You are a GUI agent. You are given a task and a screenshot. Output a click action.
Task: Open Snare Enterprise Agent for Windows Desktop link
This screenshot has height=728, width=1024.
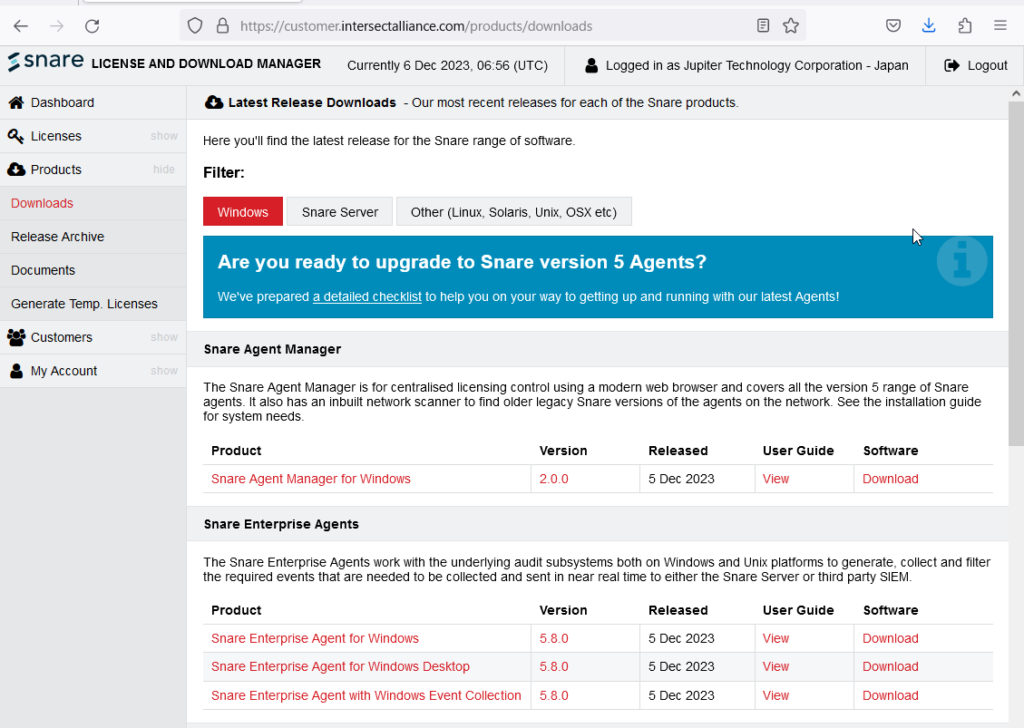(340, 667)
